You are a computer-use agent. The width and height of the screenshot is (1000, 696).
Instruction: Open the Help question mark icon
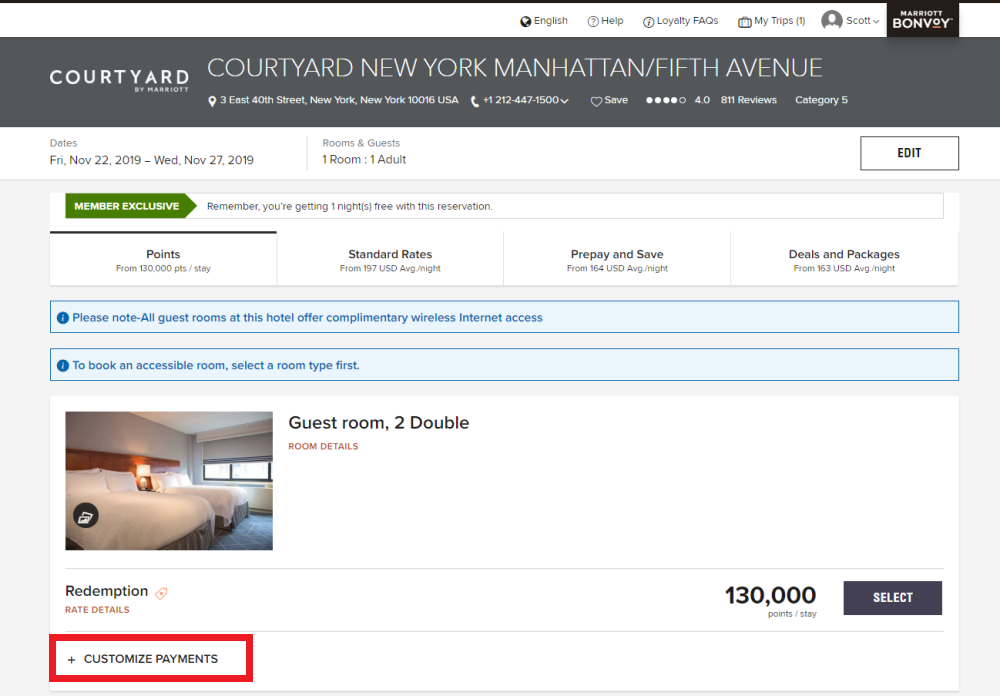592,22
